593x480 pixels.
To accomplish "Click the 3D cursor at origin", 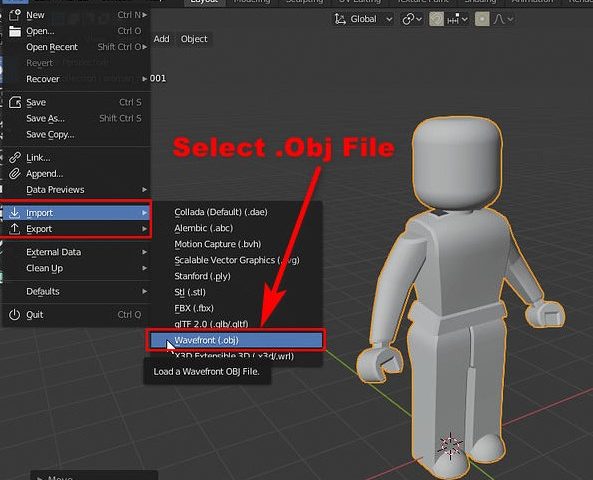I will (x=450, y=446).
